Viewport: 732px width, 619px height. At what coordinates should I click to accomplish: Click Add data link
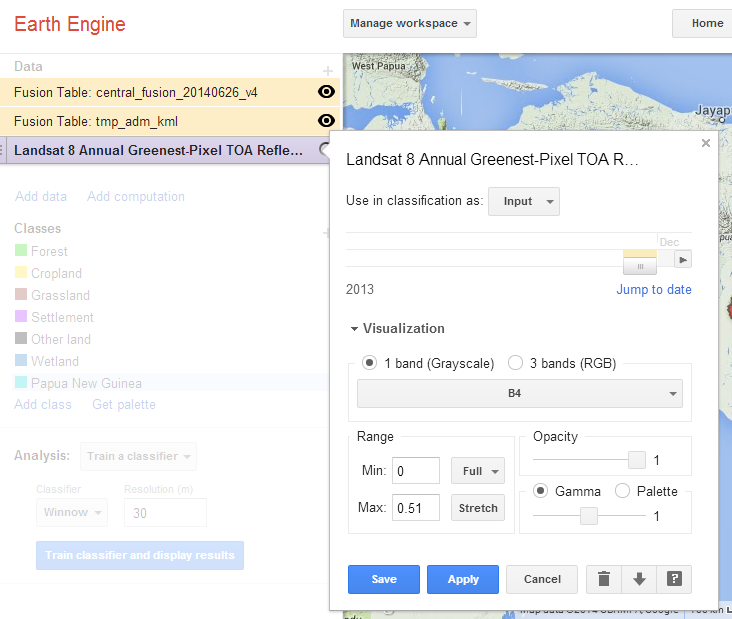[x=41, y=197]
